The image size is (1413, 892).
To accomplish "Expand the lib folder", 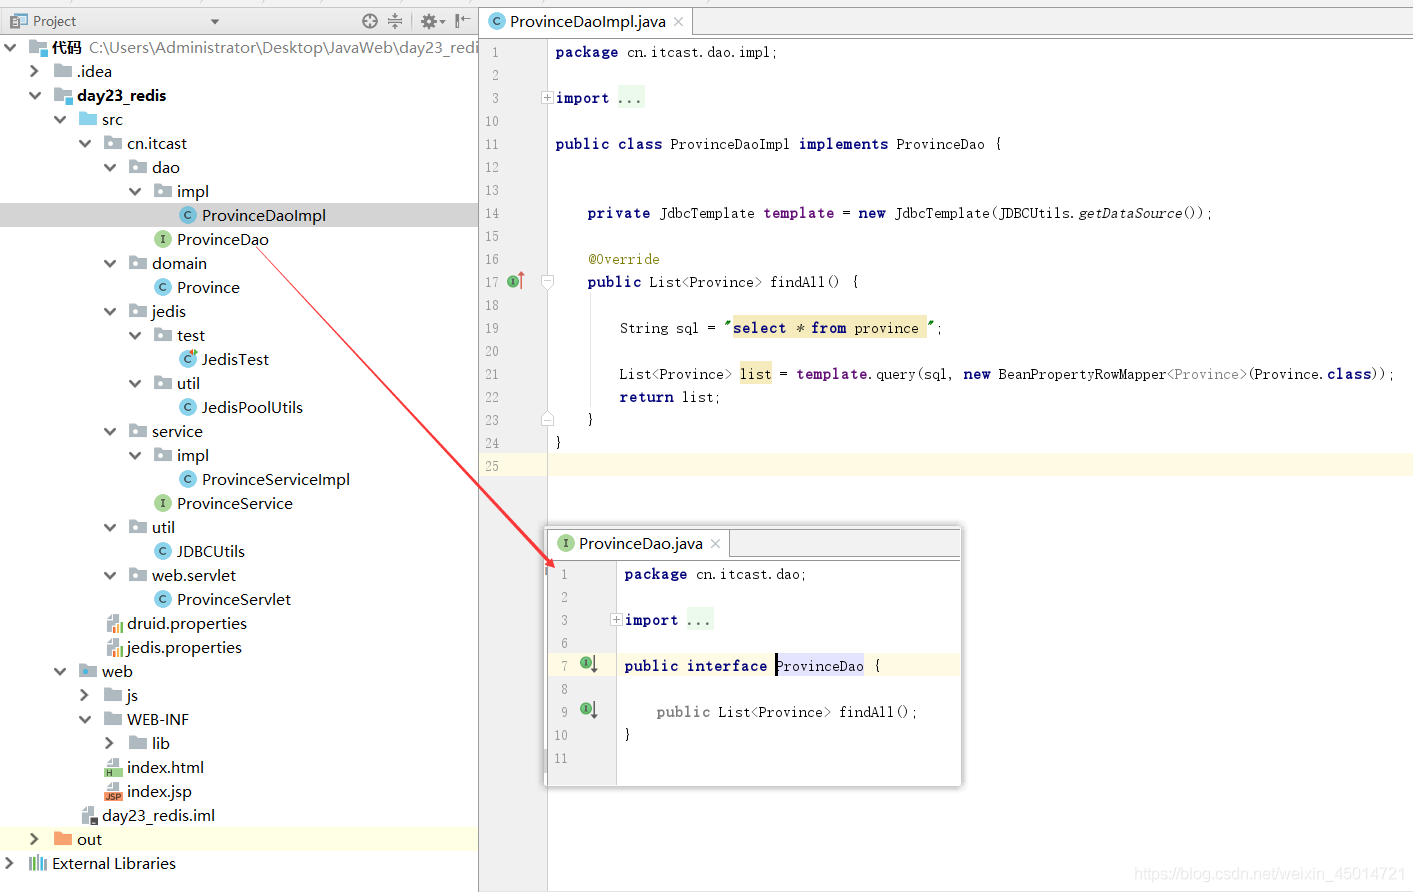I will coord(110,743).
